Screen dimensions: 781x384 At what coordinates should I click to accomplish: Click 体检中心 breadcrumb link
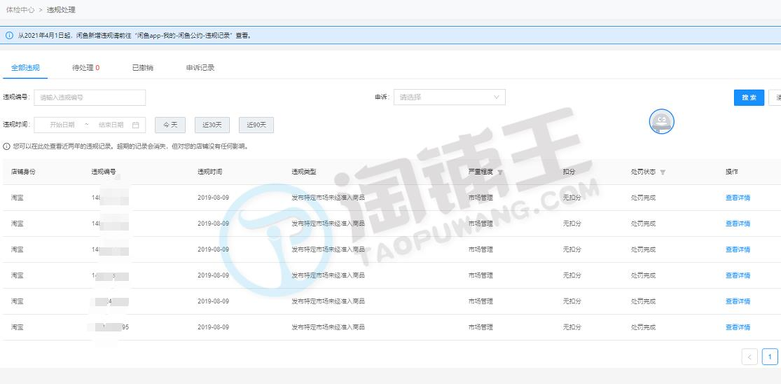20,9
